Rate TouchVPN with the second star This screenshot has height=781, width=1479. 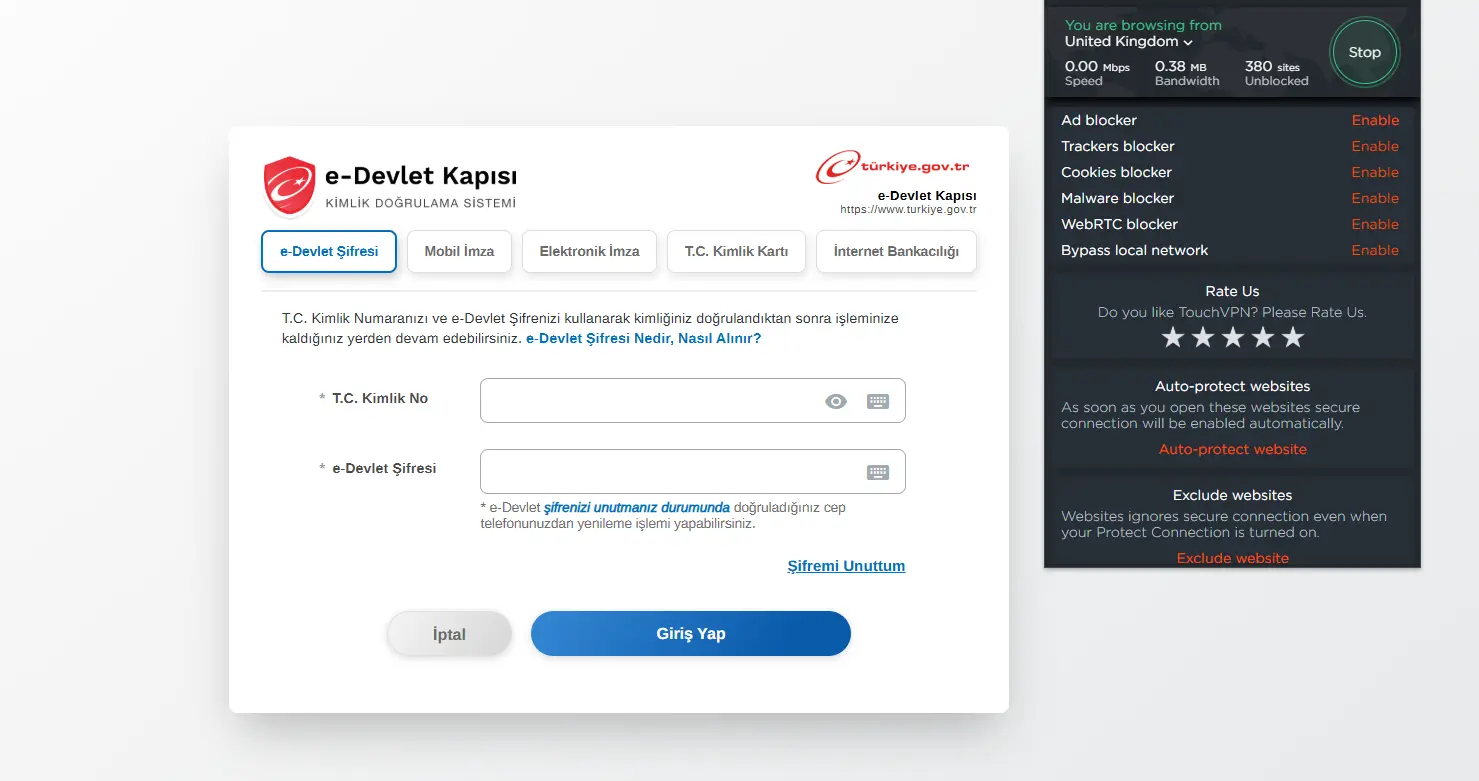(1203, 338)
